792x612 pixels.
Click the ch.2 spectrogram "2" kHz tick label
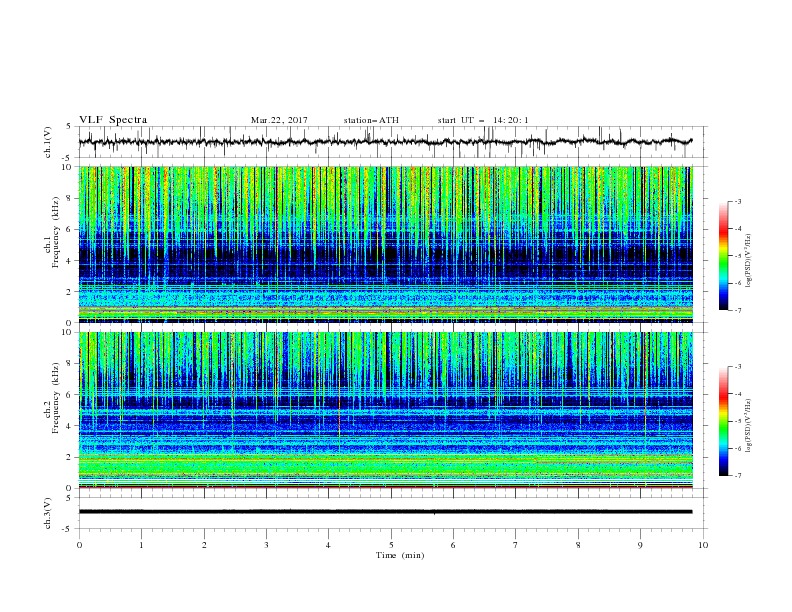click(x=71, y=457)
